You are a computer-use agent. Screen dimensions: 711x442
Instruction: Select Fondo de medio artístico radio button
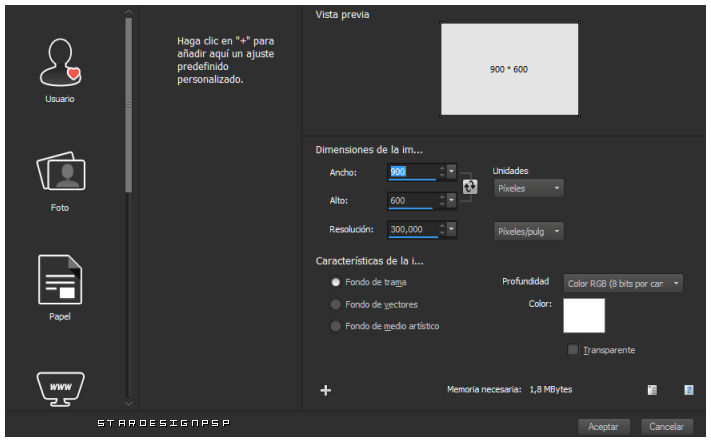(x=336, y=326)
